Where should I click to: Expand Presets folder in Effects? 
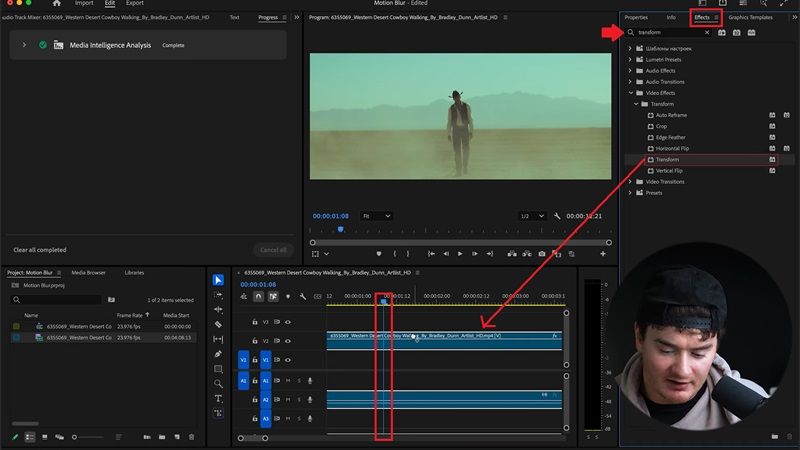[x=630, y=193]
